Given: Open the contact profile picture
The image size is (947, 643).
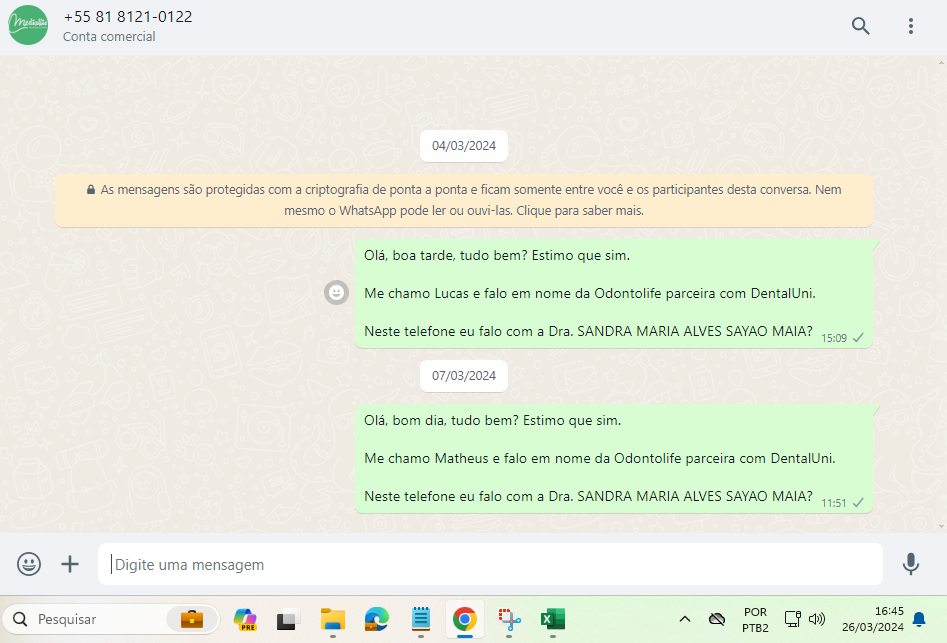Looking at the screenshot, I should click(28, 25).
